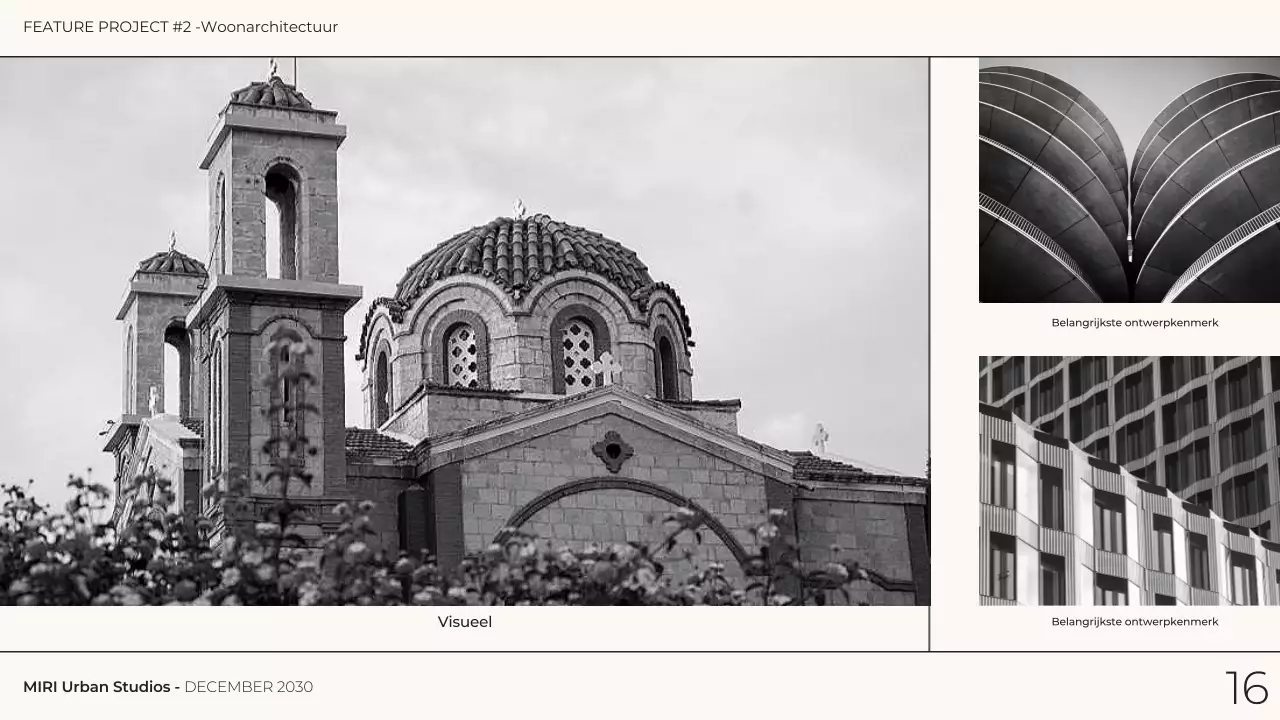1280x720 pixels.
Task: Click the white cross below the dome windows
Action: (606, 368)
